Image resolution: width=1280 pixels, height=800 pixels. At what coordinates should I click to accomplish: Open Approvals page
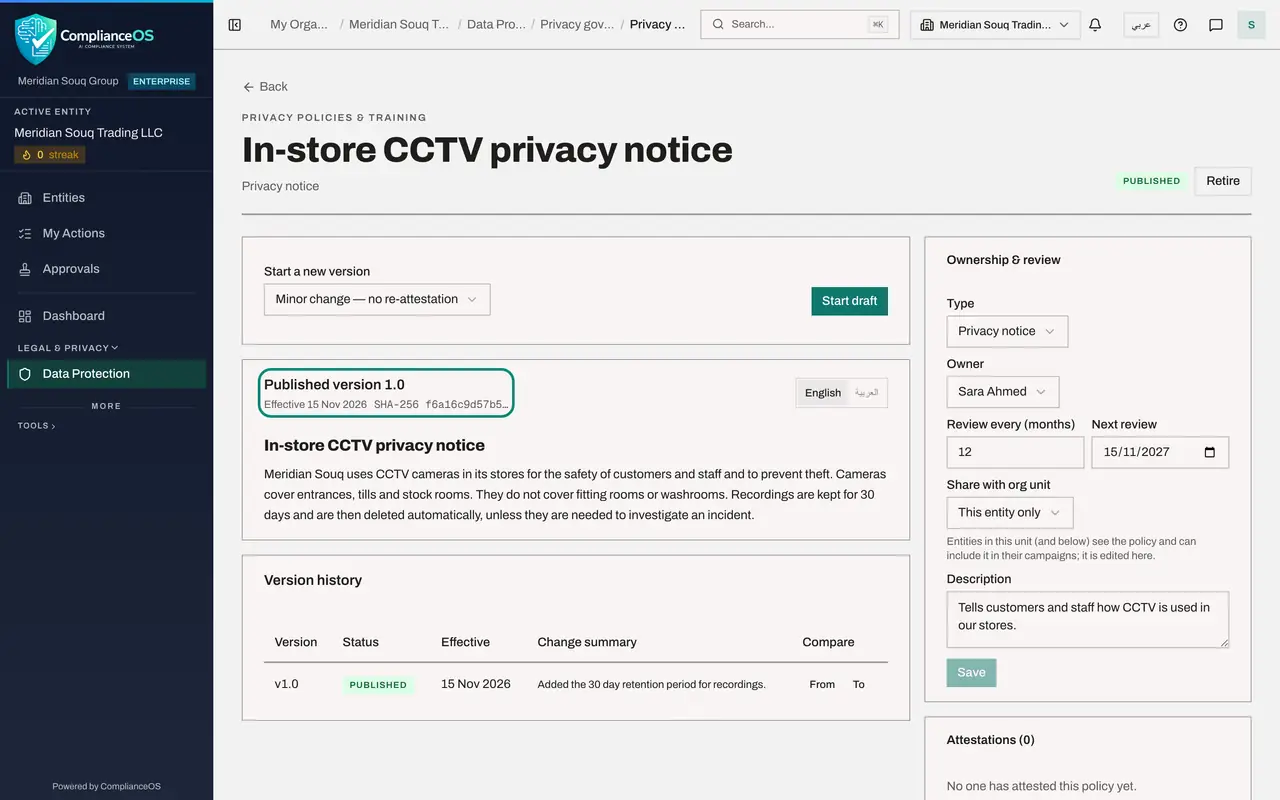(x=106, y=269)
